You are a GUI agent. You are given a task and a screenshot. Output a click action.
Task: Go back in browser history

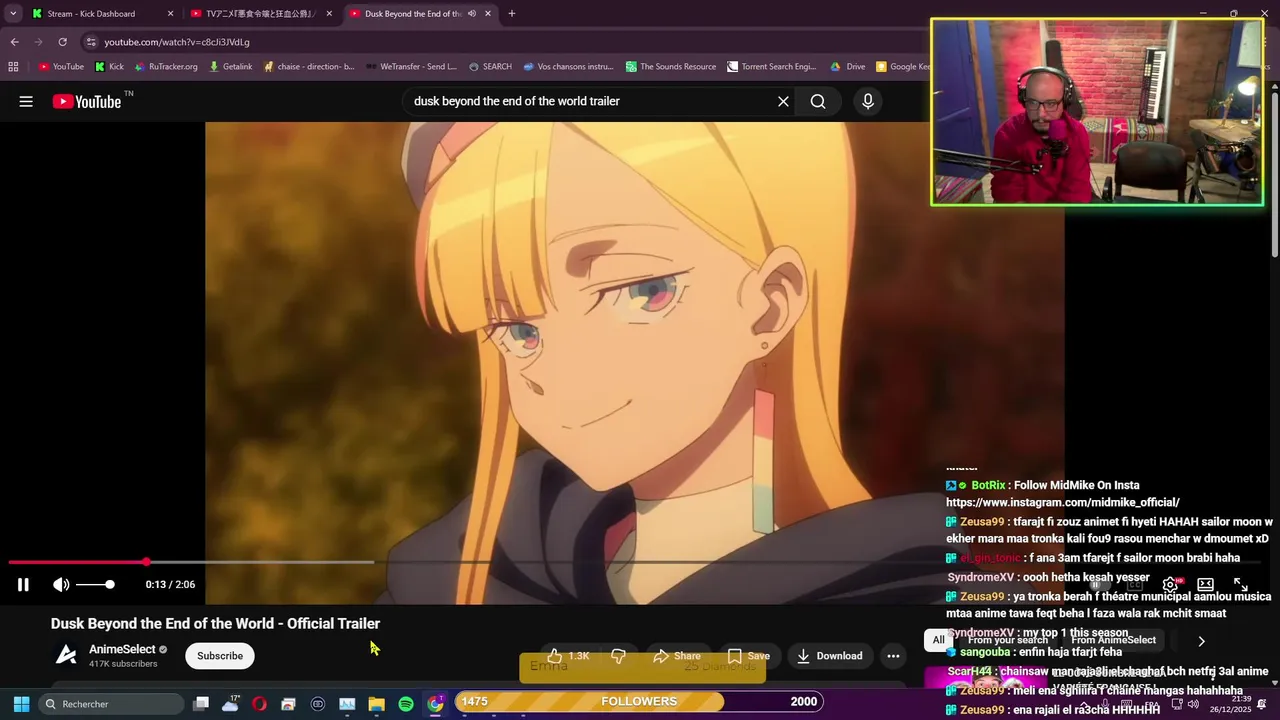coord(14,42)
